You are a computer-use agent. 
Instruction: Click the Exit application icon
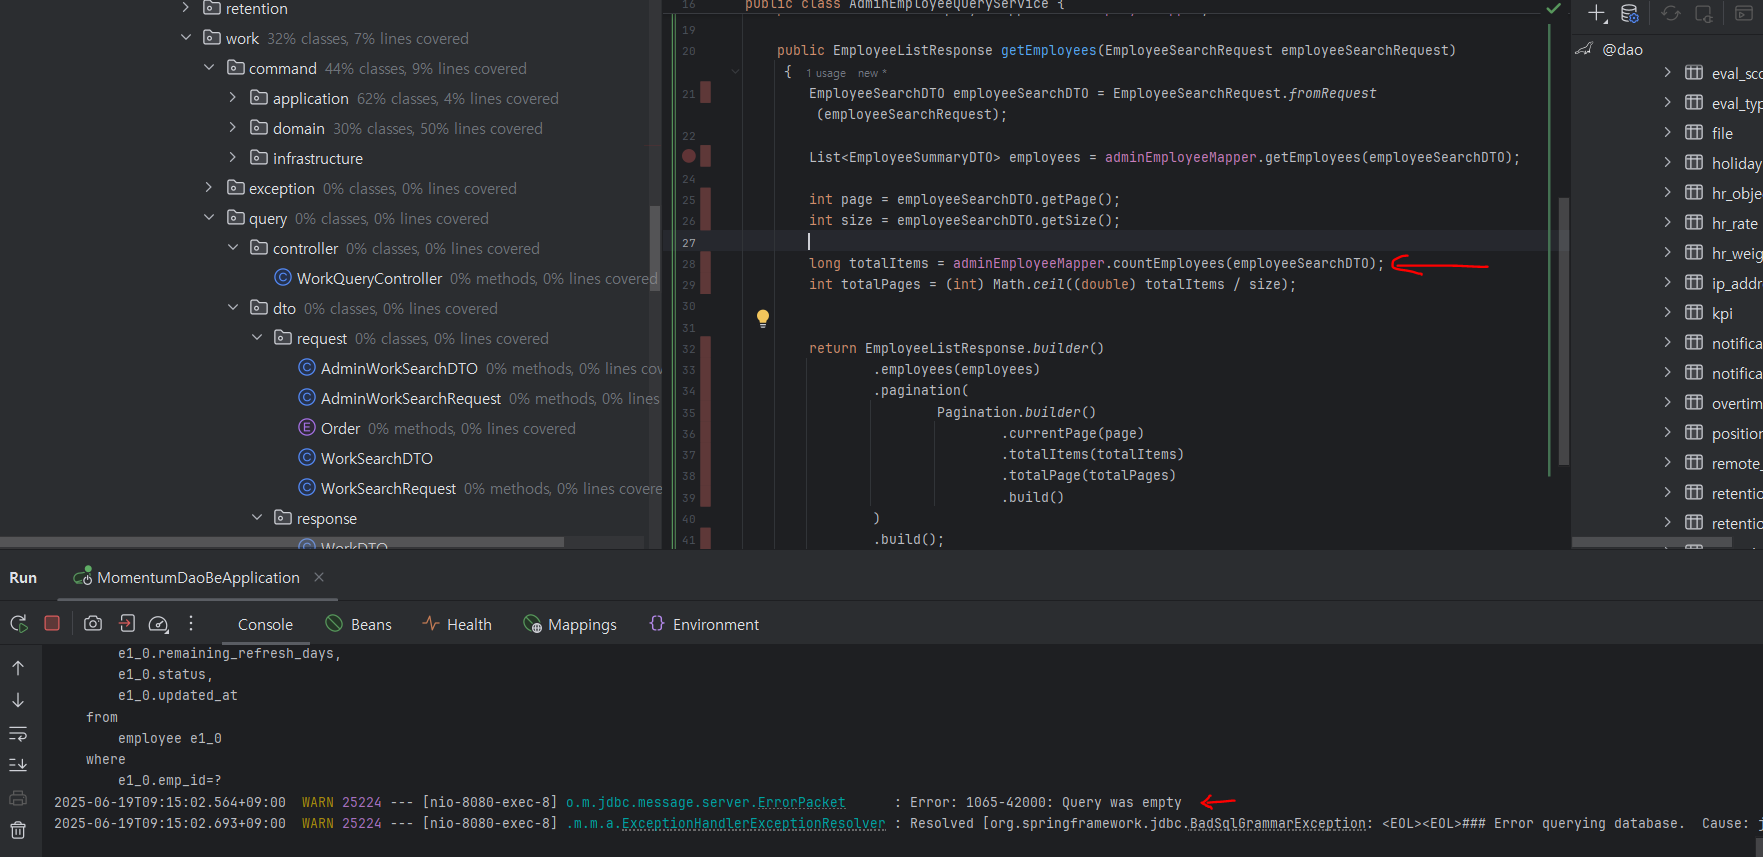[x=127, y=623]
